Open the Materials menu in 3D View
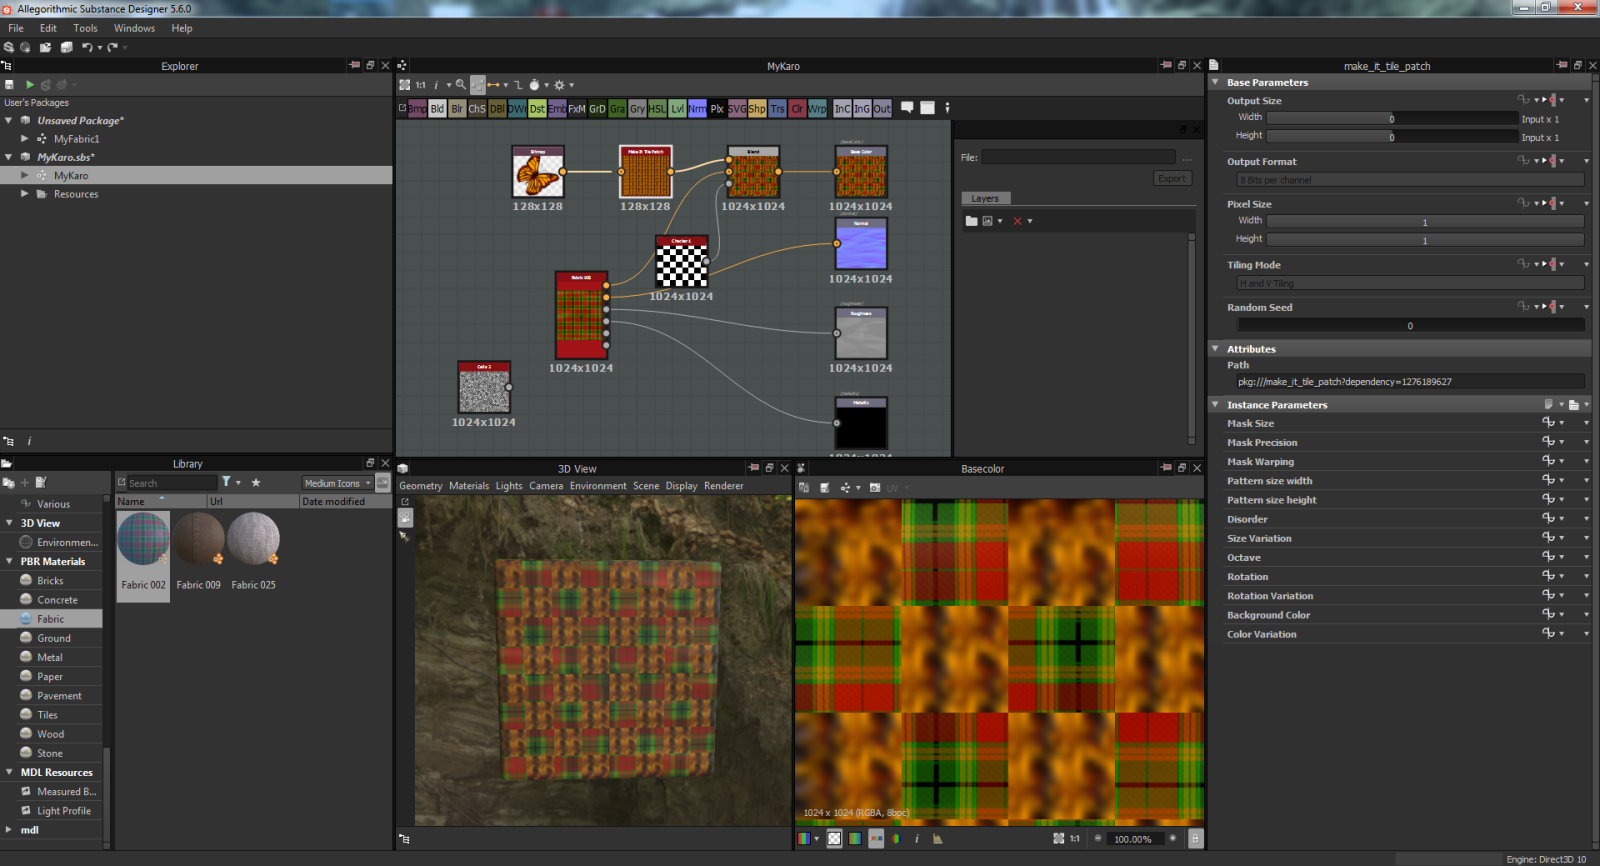This screenshot has width=1600, height=866. tap(469, 486)
